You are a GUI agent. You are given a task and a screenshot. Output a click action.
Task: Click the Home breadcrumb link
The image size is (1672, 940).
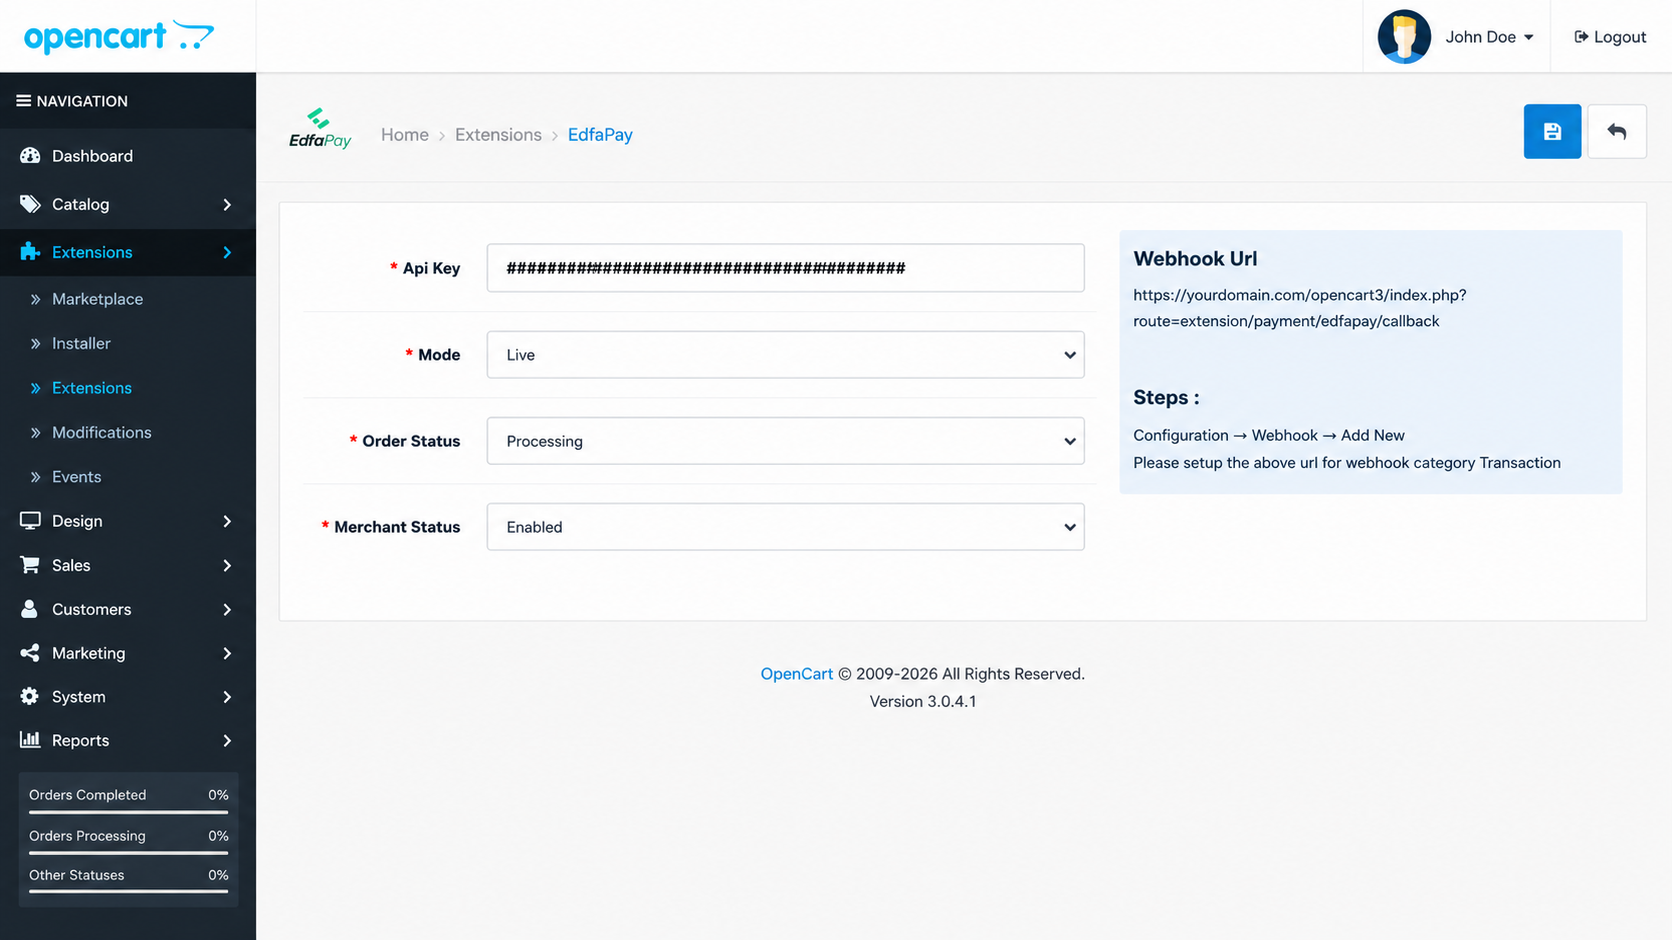405,135
